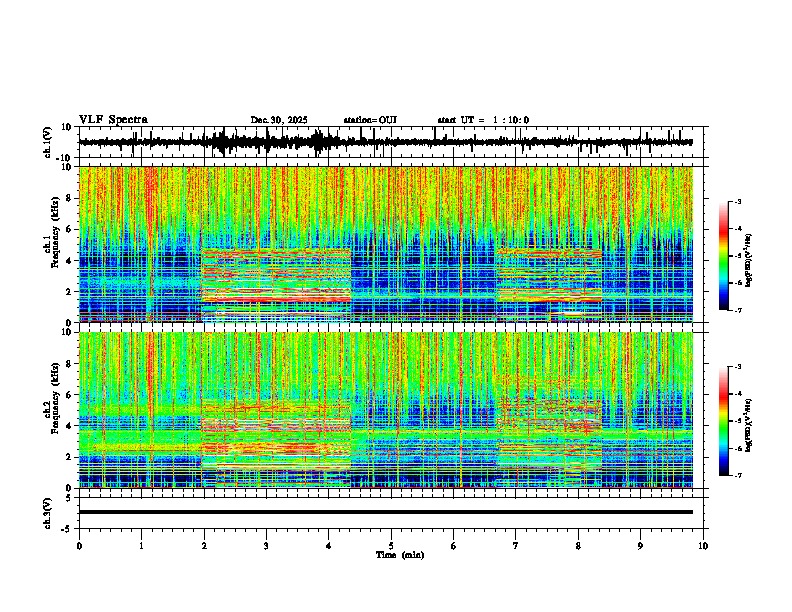This screenshot has height=612, width=792.
Task: Select the date 'Dec. 30, 2025'
Action: (x=279, y=120)
